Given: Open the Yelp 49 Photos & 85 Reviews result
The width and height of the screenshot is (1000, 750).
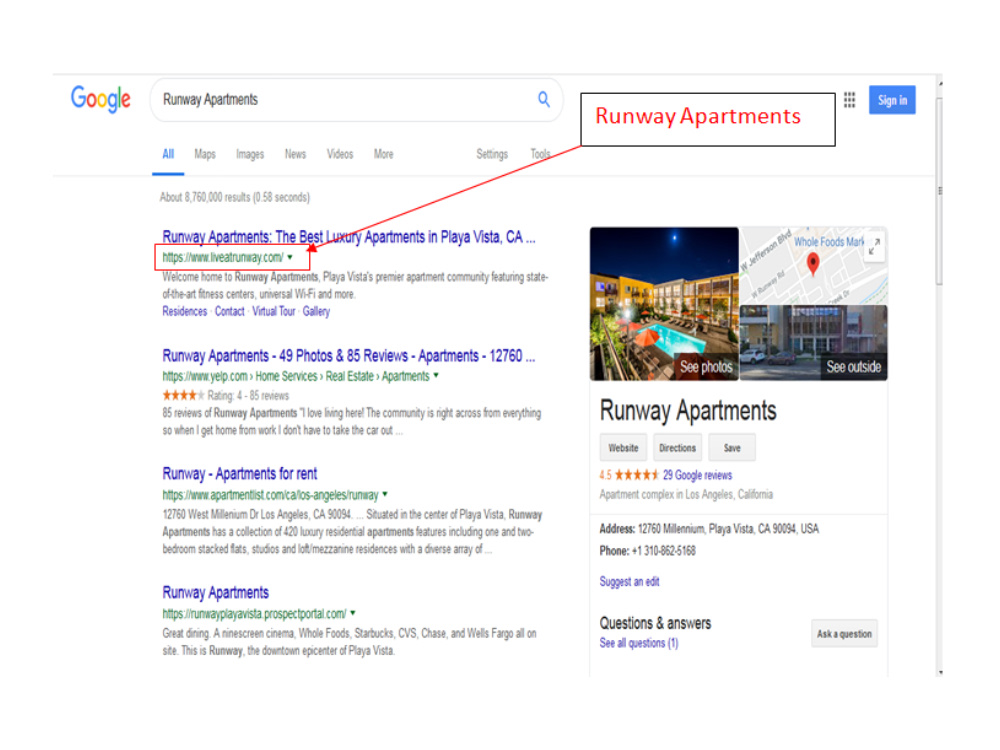Looking at the screenshot, I should pos(348,356).
